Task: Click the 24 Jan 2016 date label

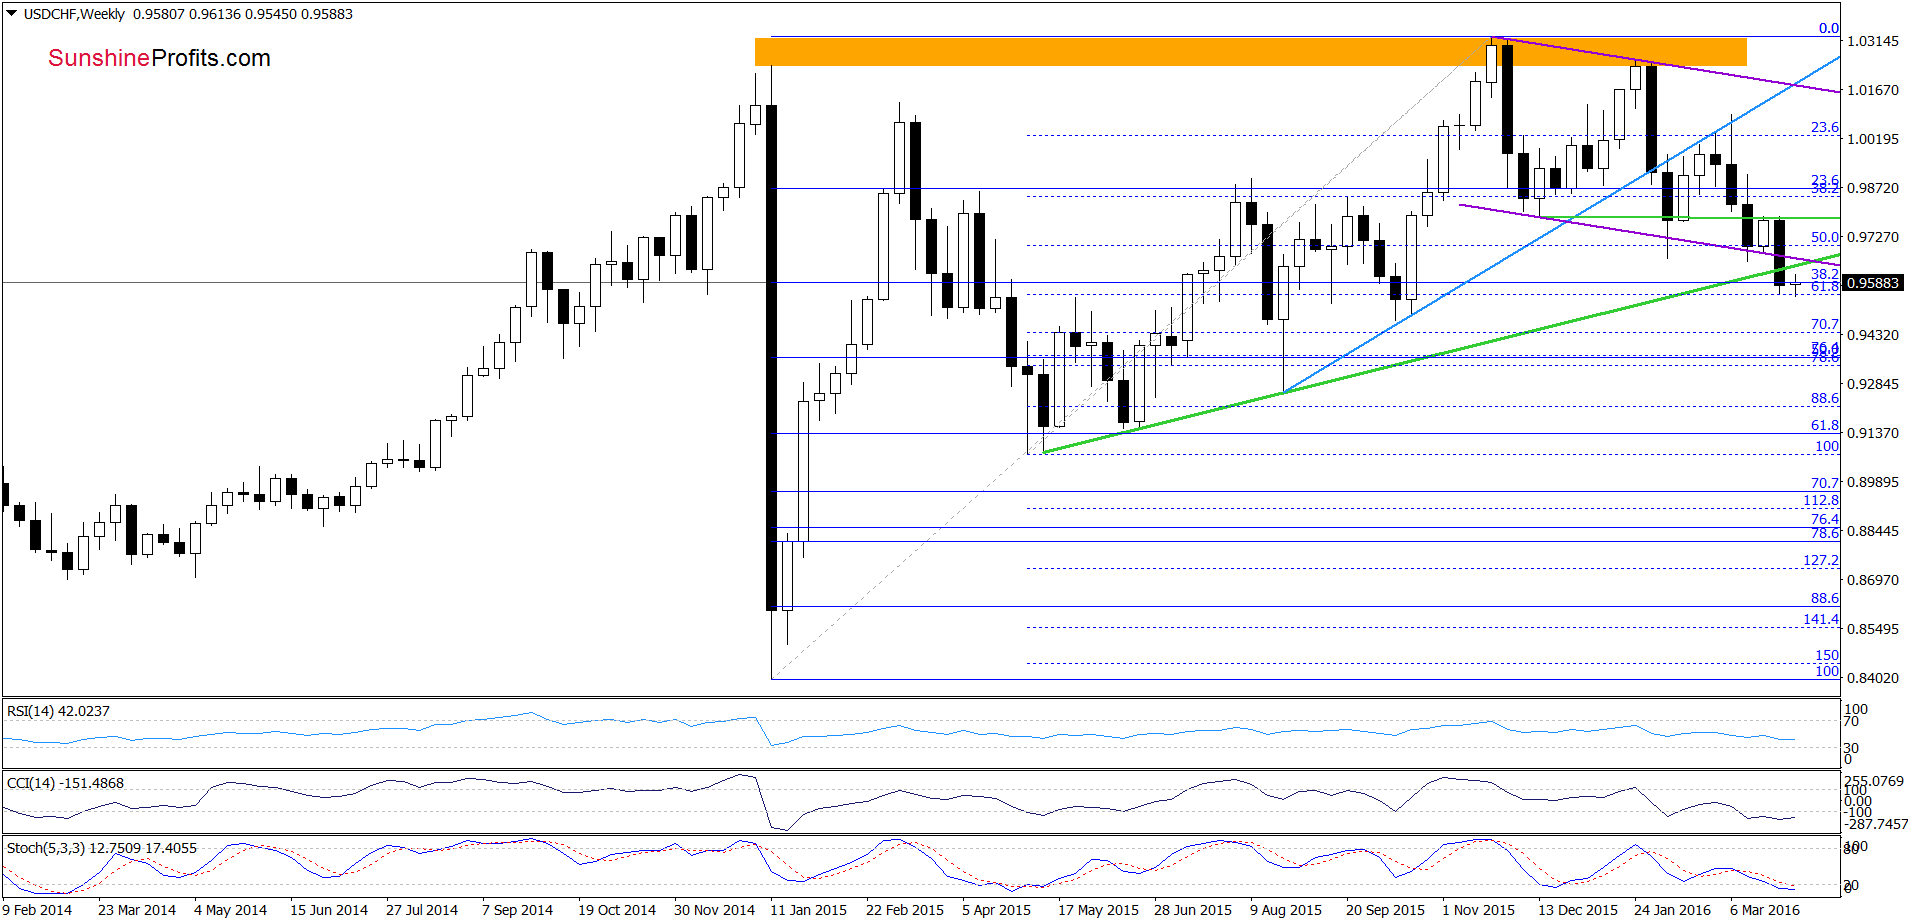Action: 1672,910
